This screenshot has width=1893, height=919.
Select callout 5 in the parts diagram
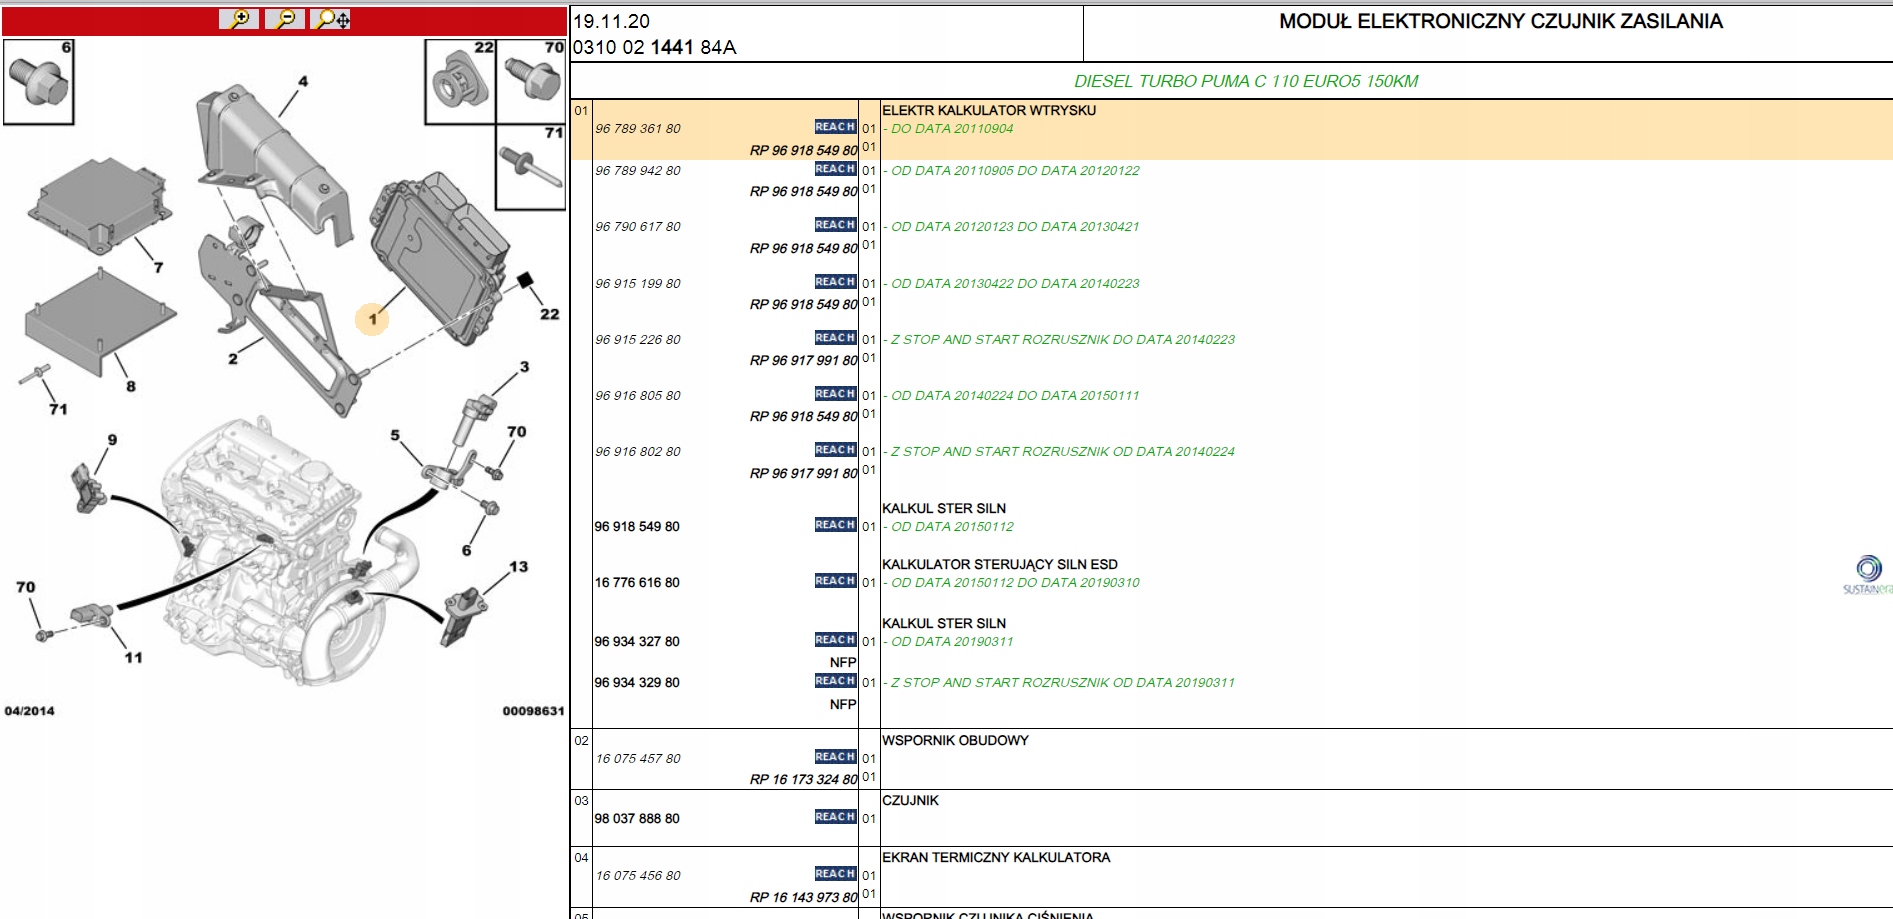pyautogui.click(x=395, y=435)
